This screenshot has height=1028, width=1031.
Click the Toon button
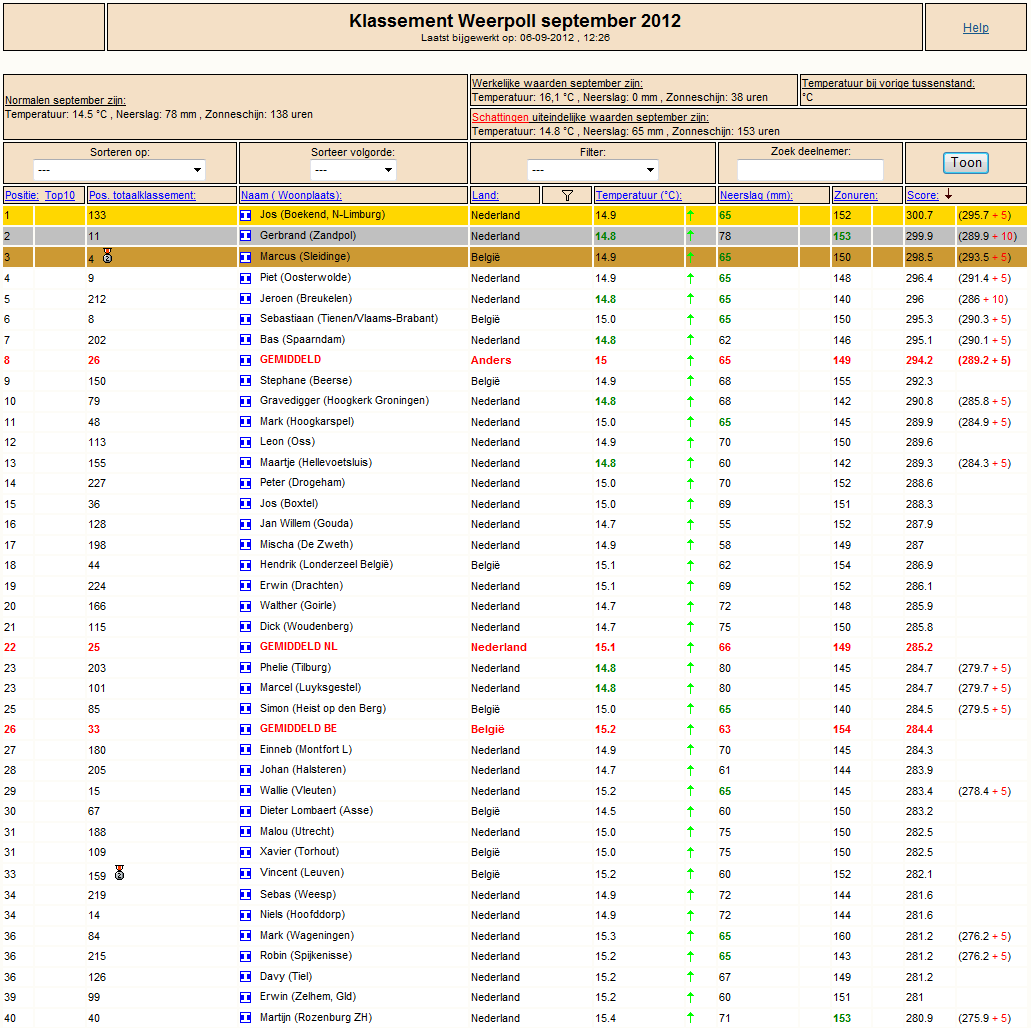[966, 162]
